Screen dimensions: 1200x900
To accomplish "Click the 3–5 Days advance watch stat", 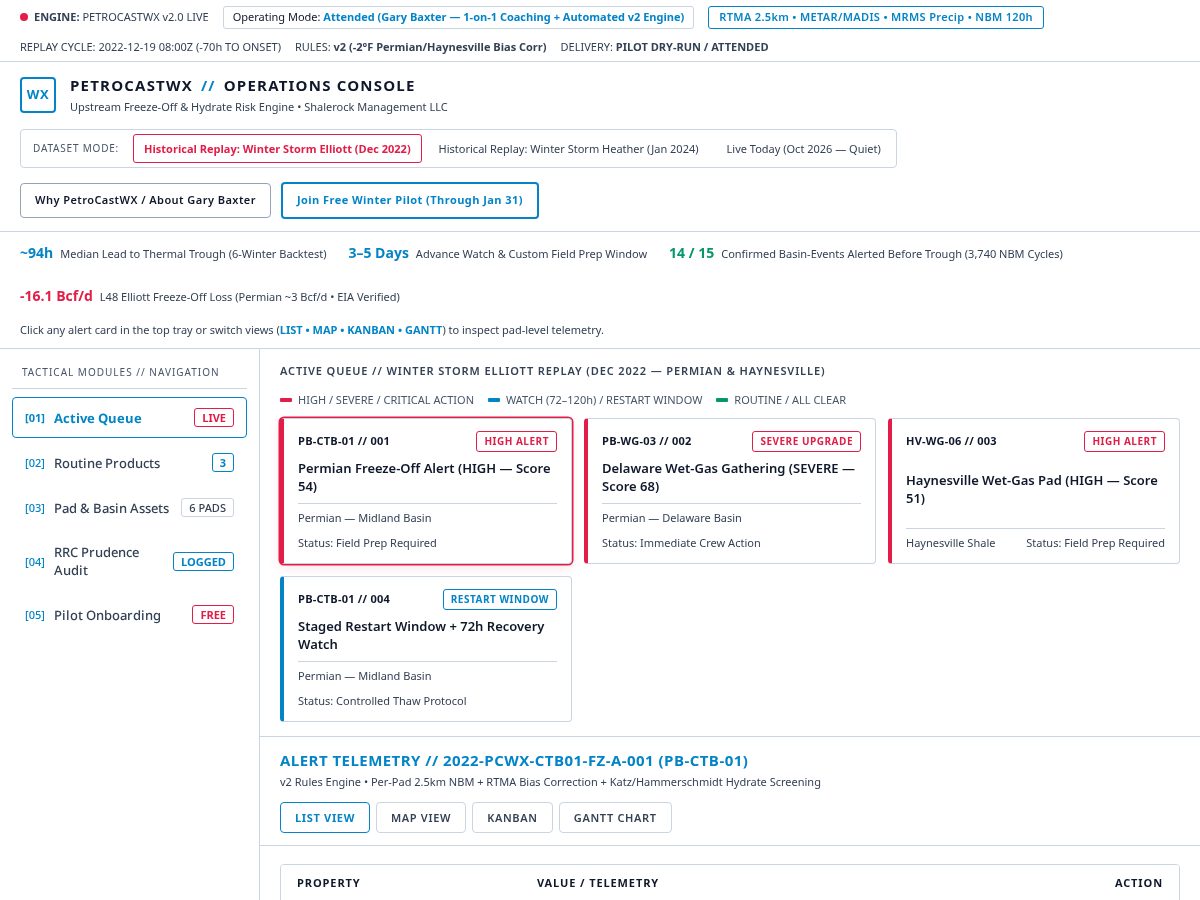I will tap(497, 254).
